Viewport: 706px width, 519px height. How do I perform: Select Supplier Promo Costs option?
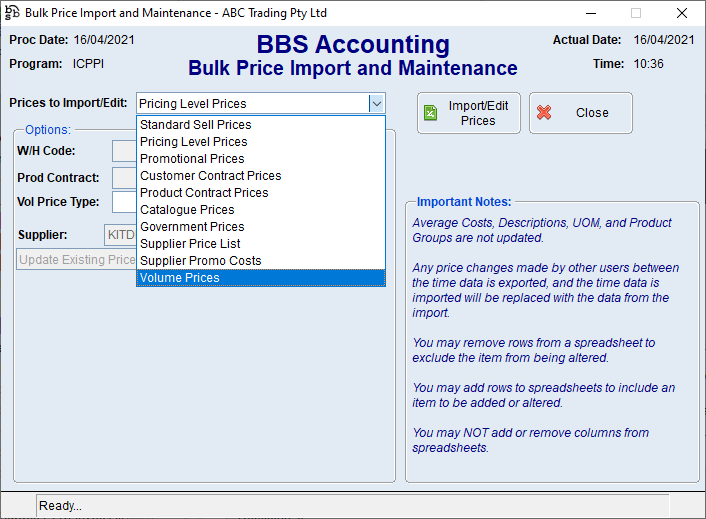[200, 261]
